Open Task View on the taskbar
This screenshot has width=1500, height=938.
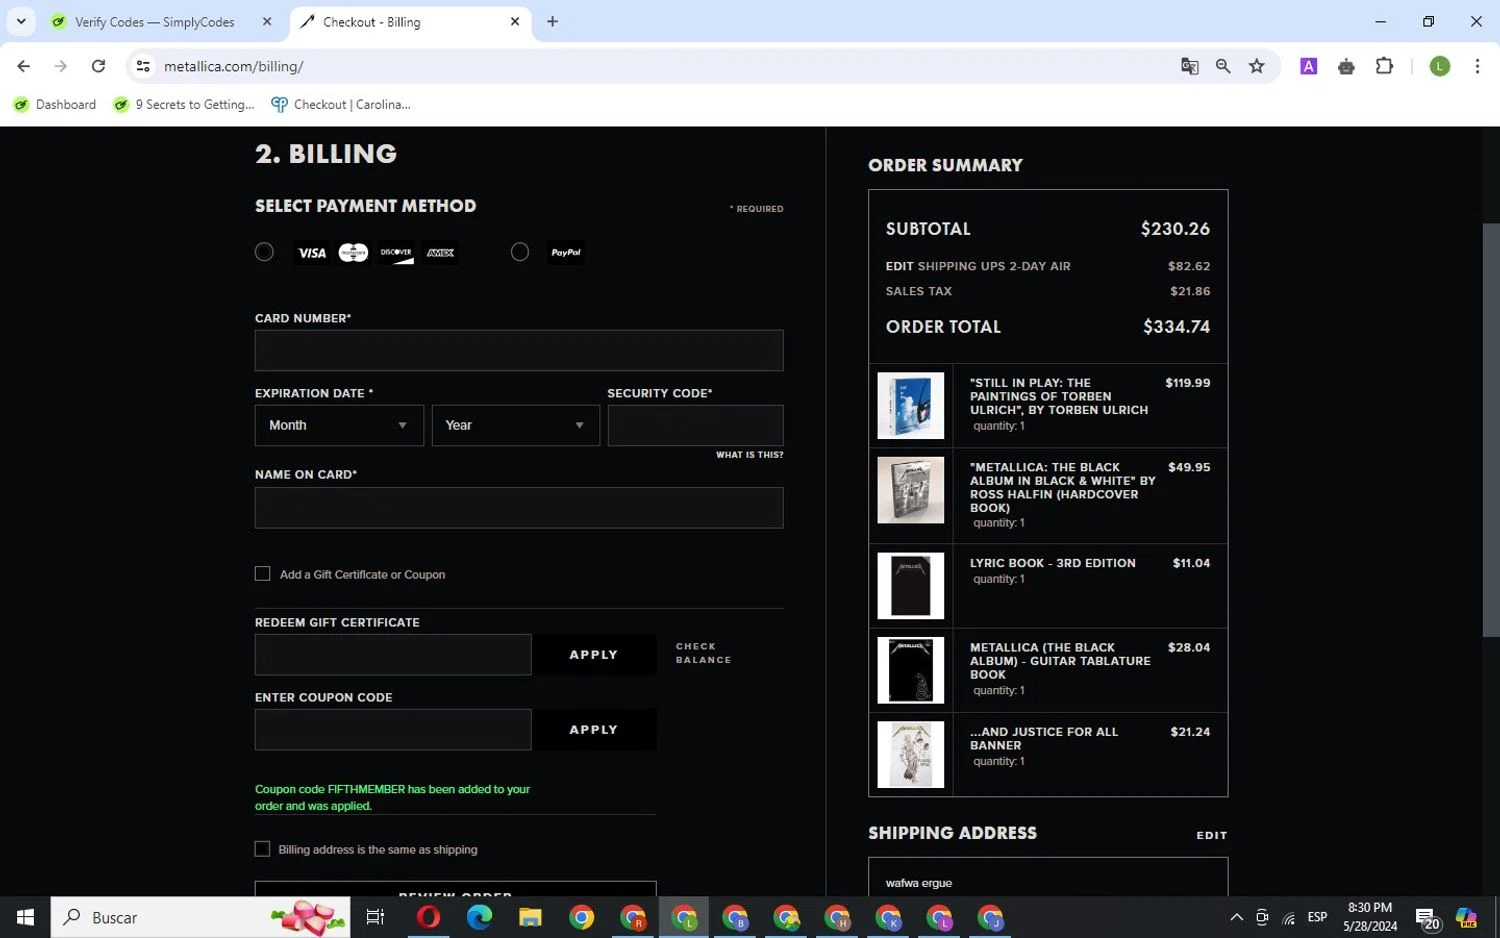(x=376, y=917)
